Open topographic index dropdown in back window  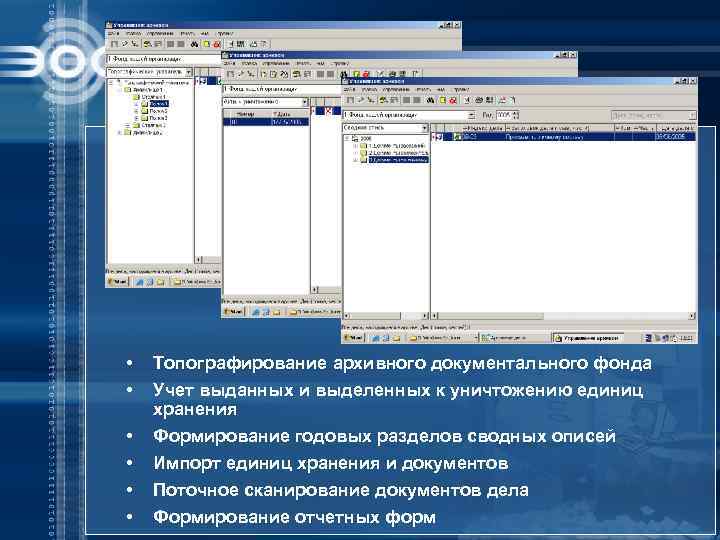pos(149,72)
